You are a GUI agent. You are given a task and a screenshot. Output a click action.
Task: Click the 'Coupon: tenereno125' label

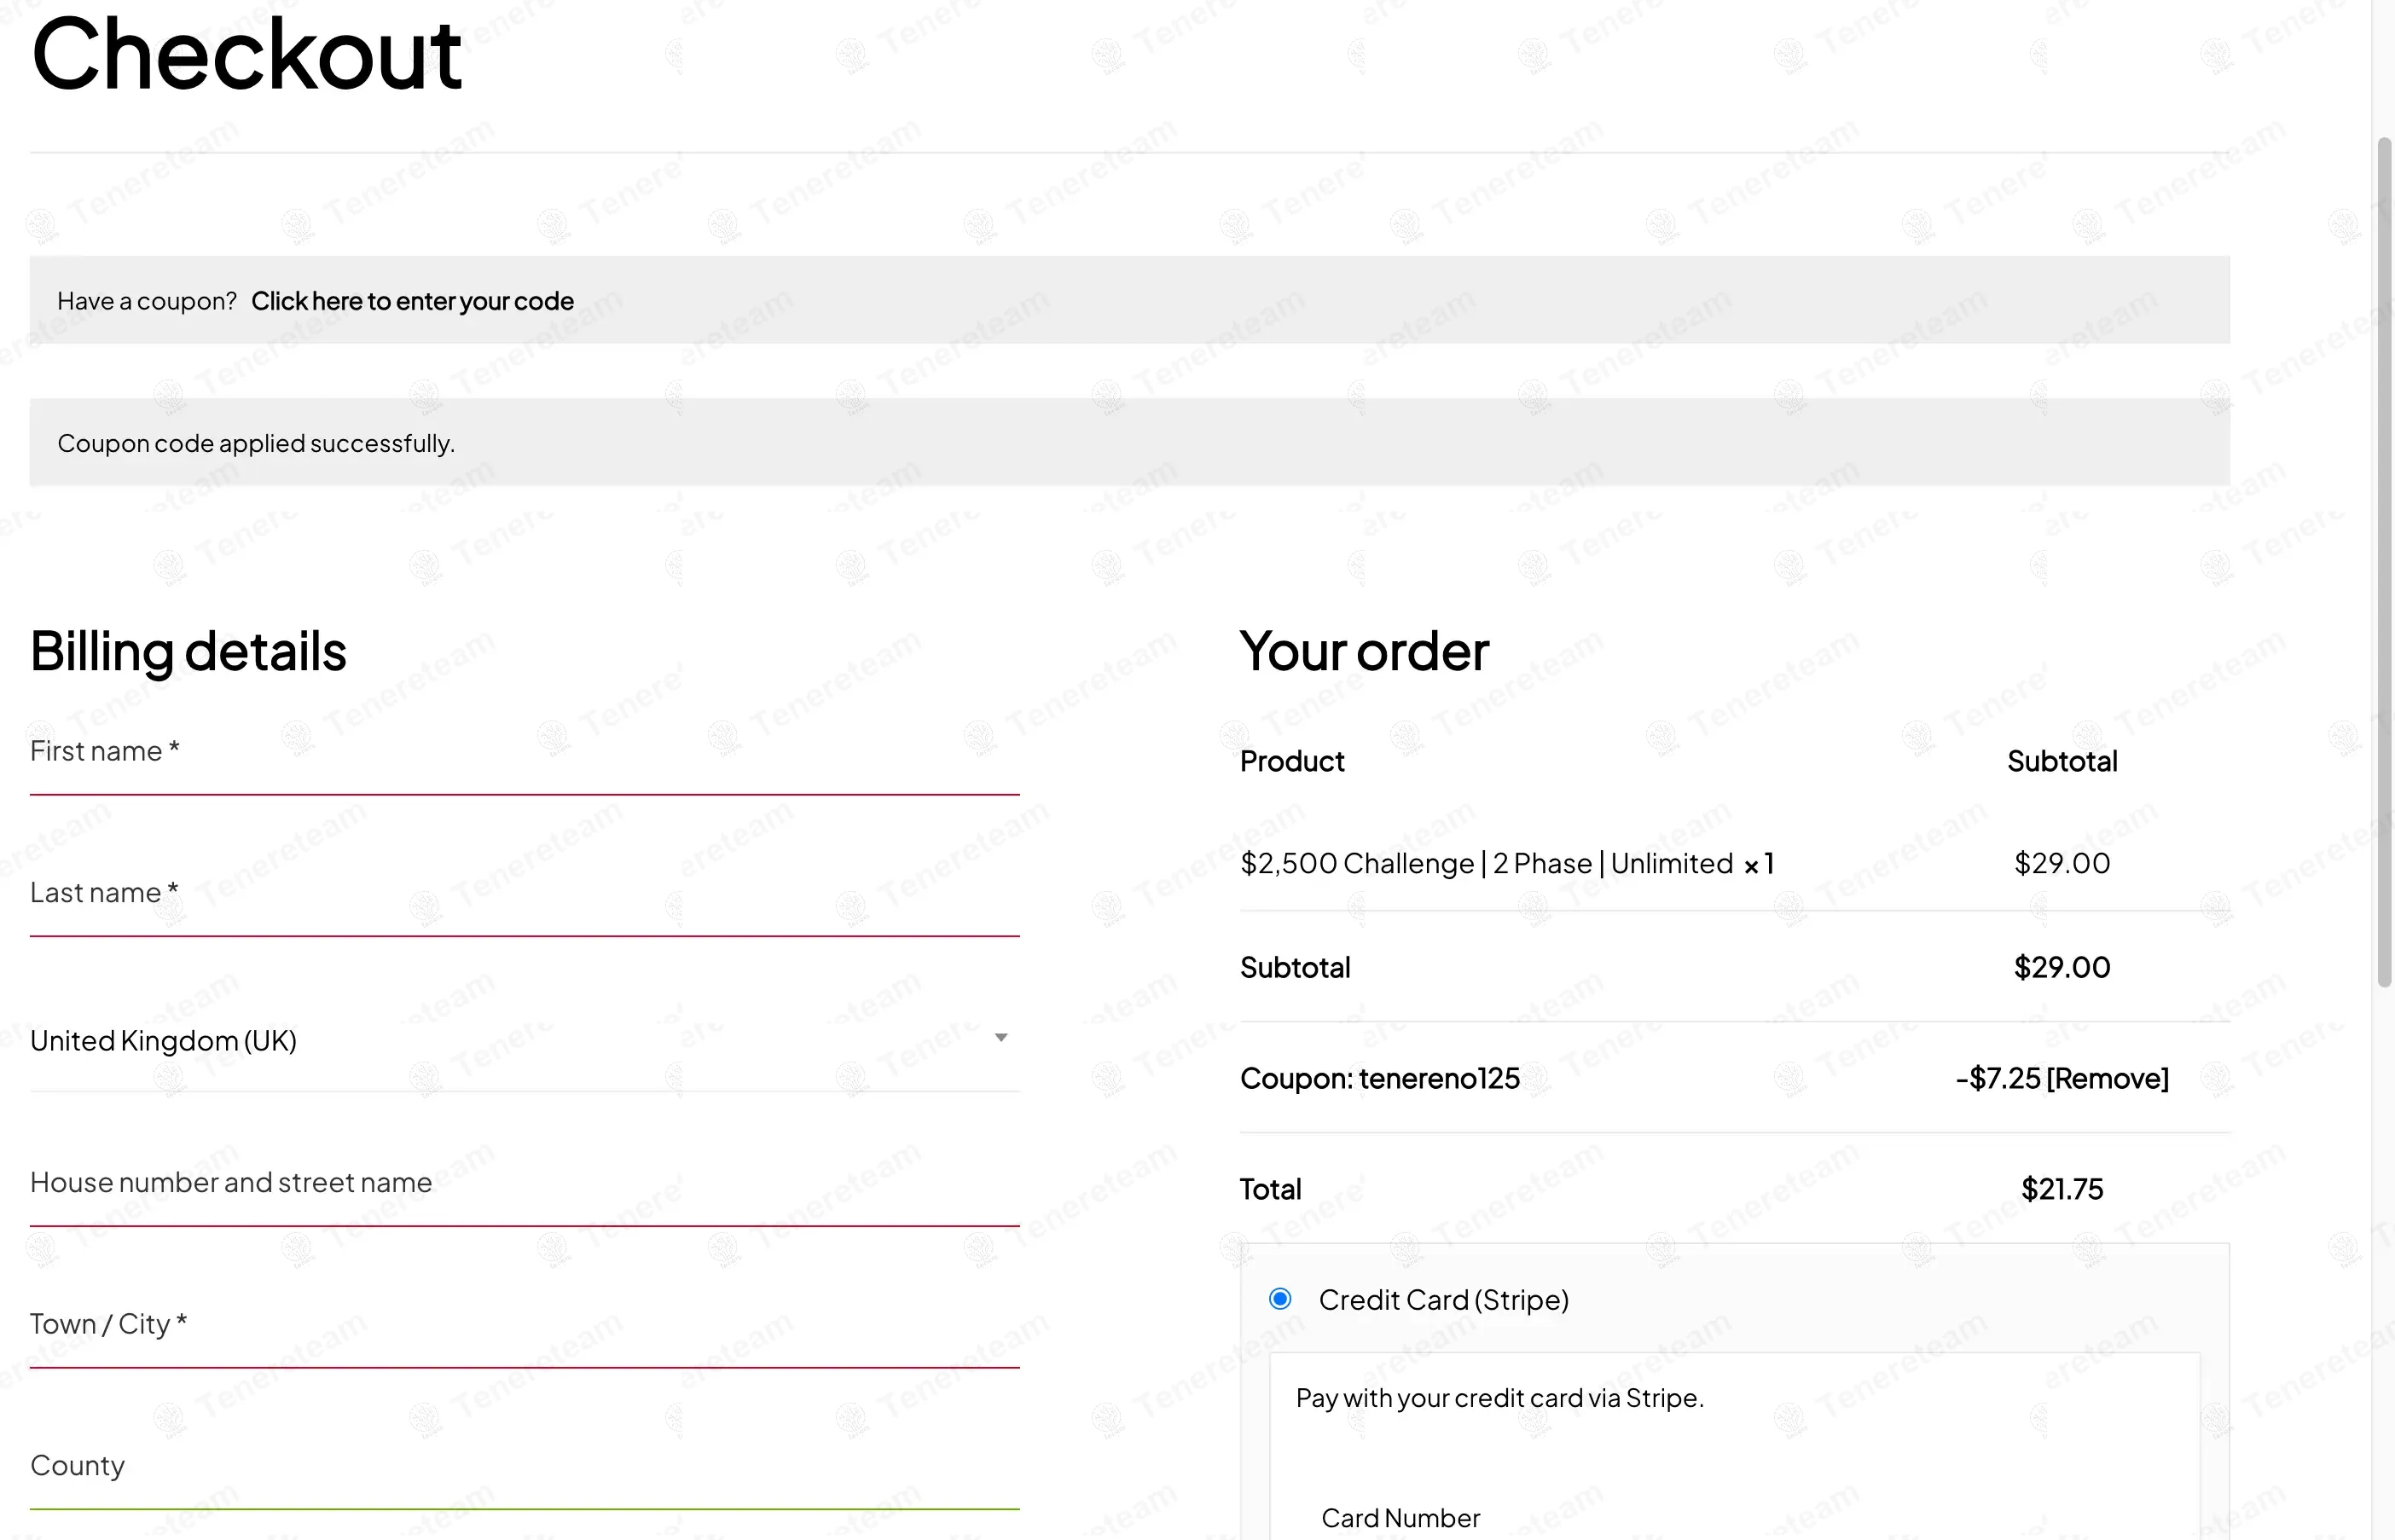[x=1379, y=1078]
